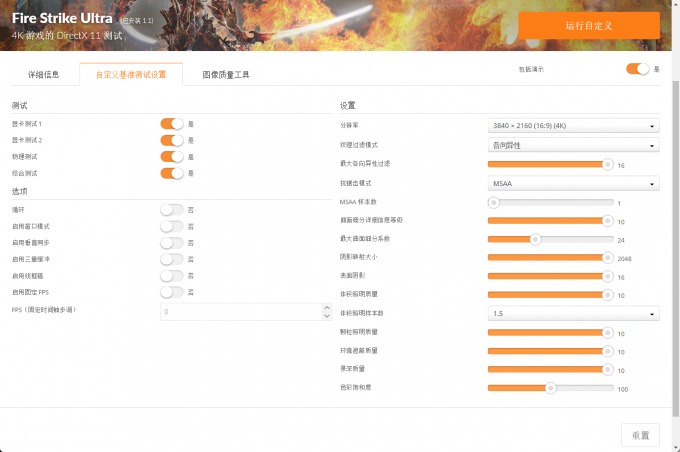Open the texture filtering mode dropdown
680x452 pixels.
[x=573, y=145]
